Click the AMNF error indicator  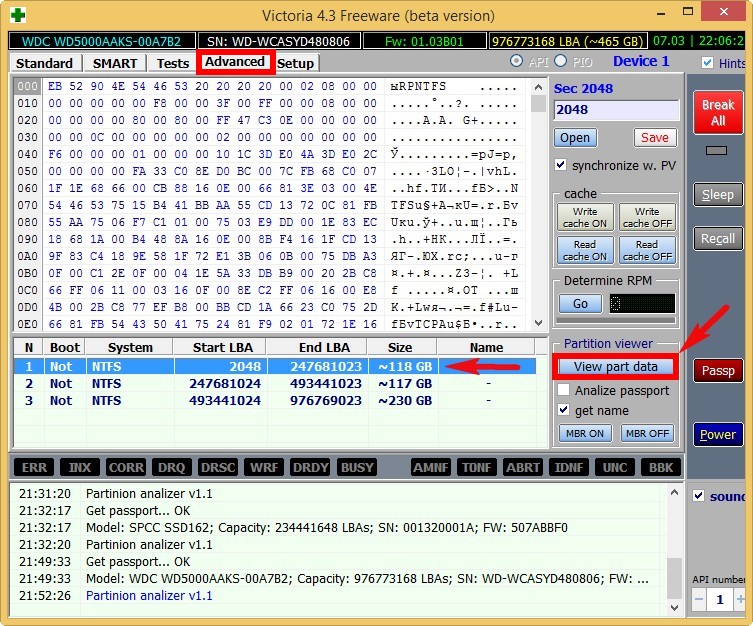point(431,467)
